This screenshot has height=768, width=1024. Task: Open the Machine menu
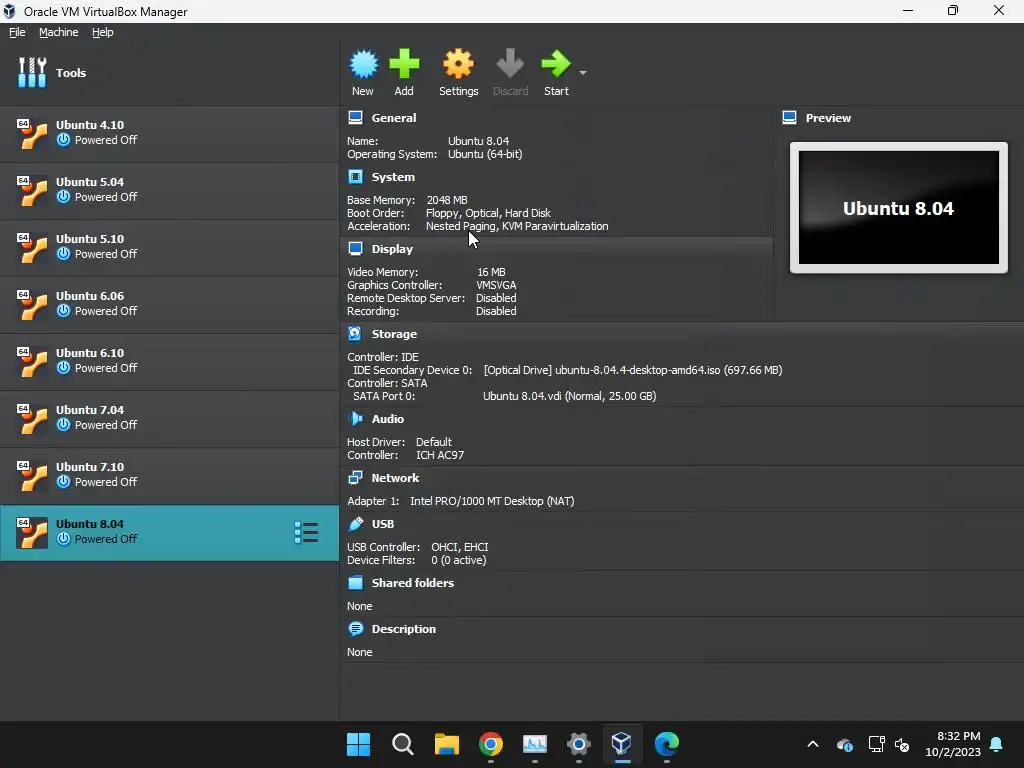coord(59,32)
